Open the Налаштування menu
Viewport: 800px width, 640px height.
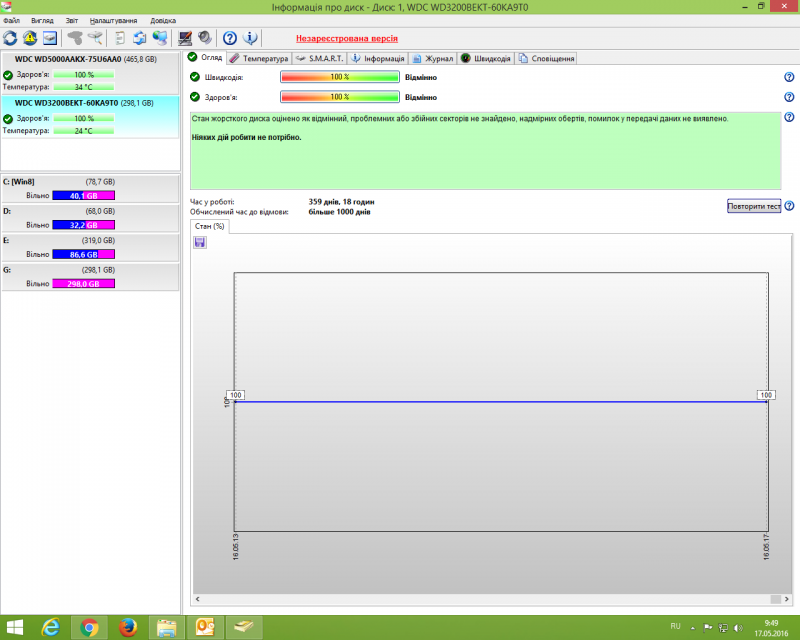coord(113,19)
